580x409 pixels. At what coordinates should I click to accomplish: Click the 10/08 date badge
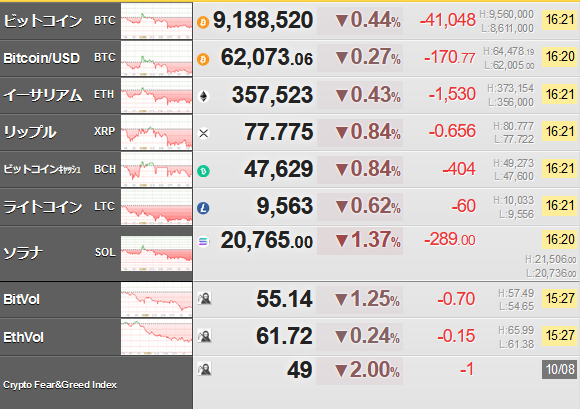coord(560,369)
